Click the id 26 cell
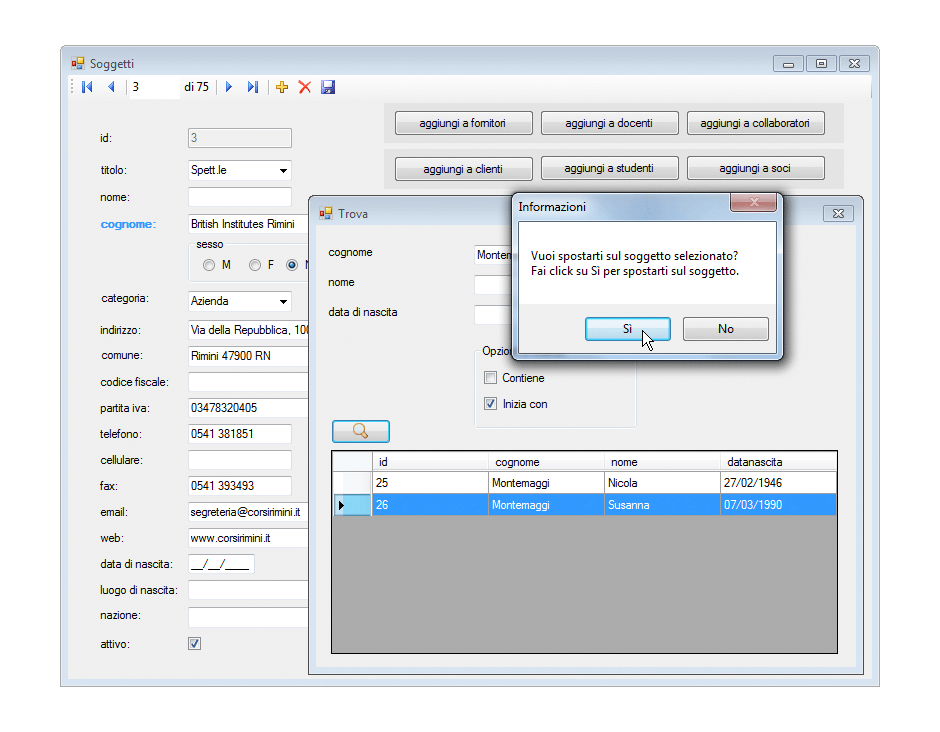This screenshot has width=940, height=732. (430, 505)
